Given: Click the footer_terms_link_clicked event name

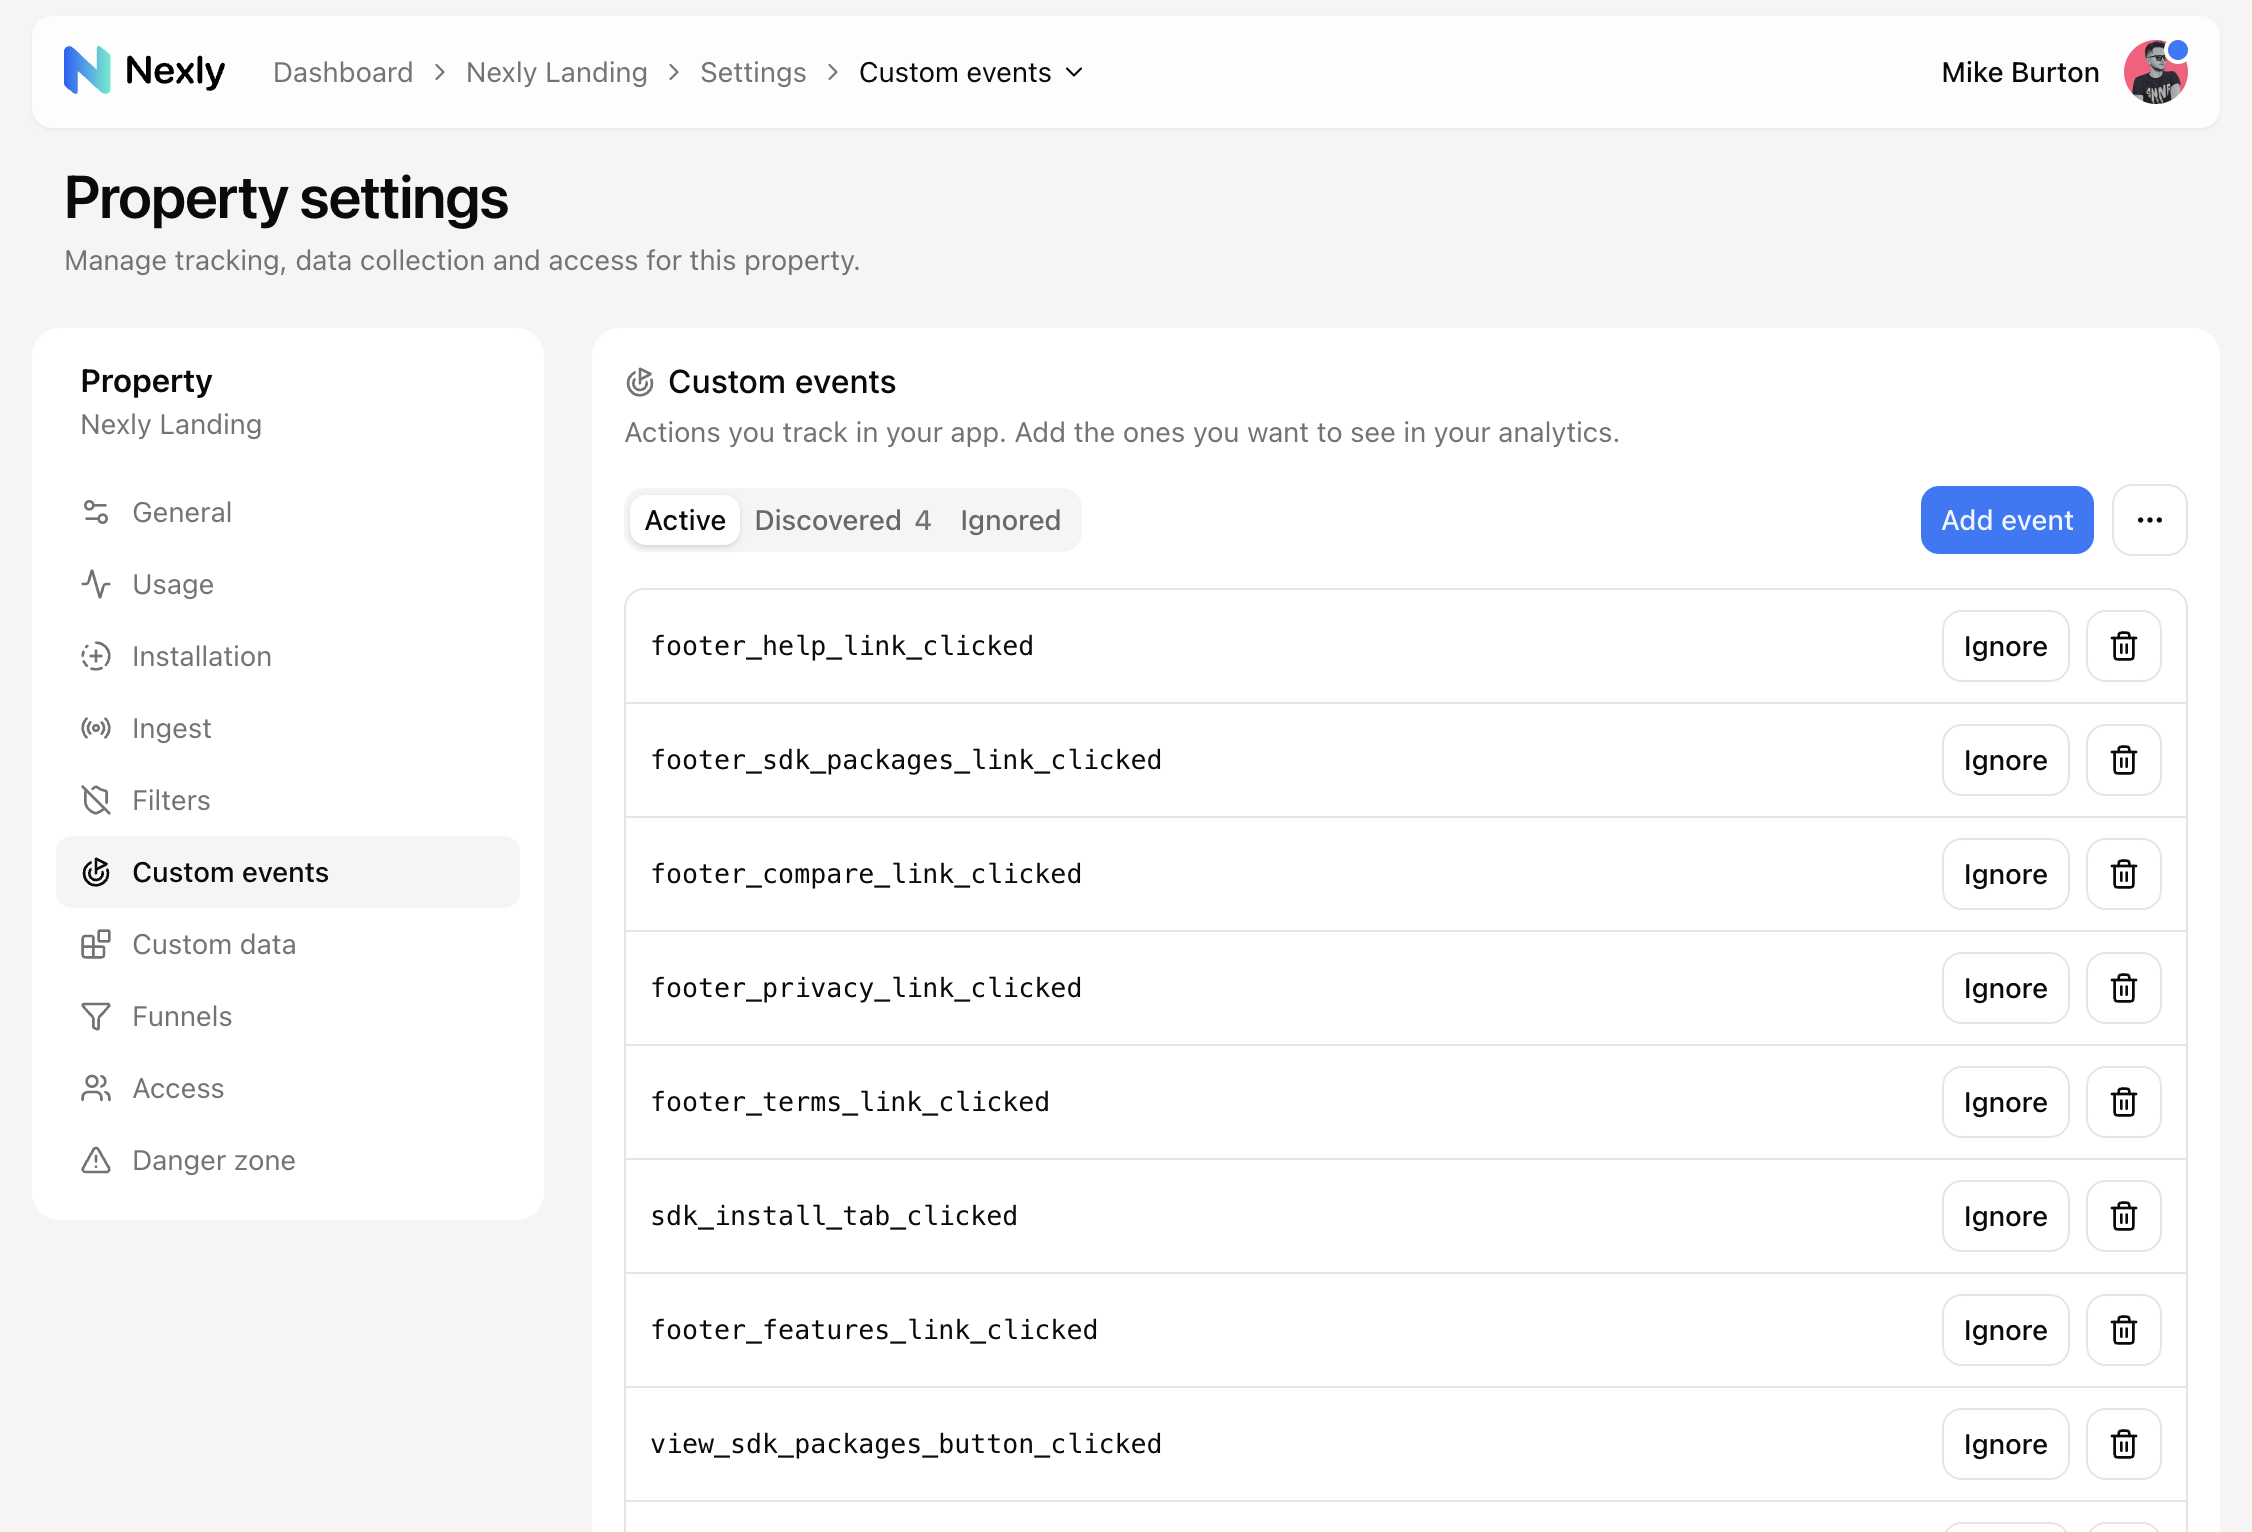Looking at the screenshot, I should [850, 1102].
